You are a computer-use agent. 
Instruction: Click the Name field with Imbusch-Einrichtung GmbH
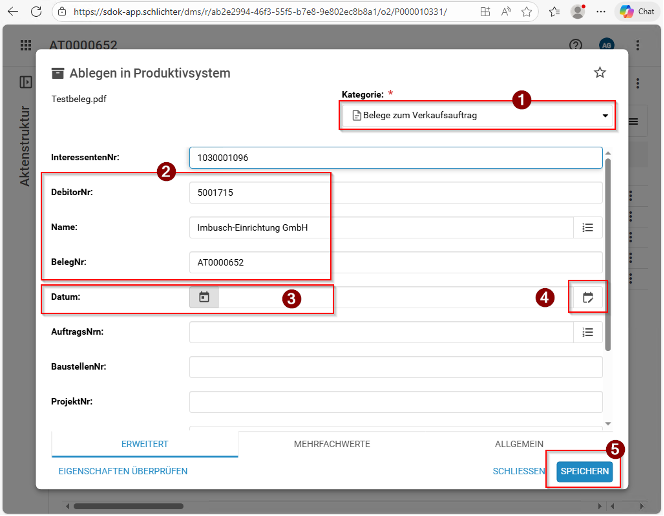point(382,228)
